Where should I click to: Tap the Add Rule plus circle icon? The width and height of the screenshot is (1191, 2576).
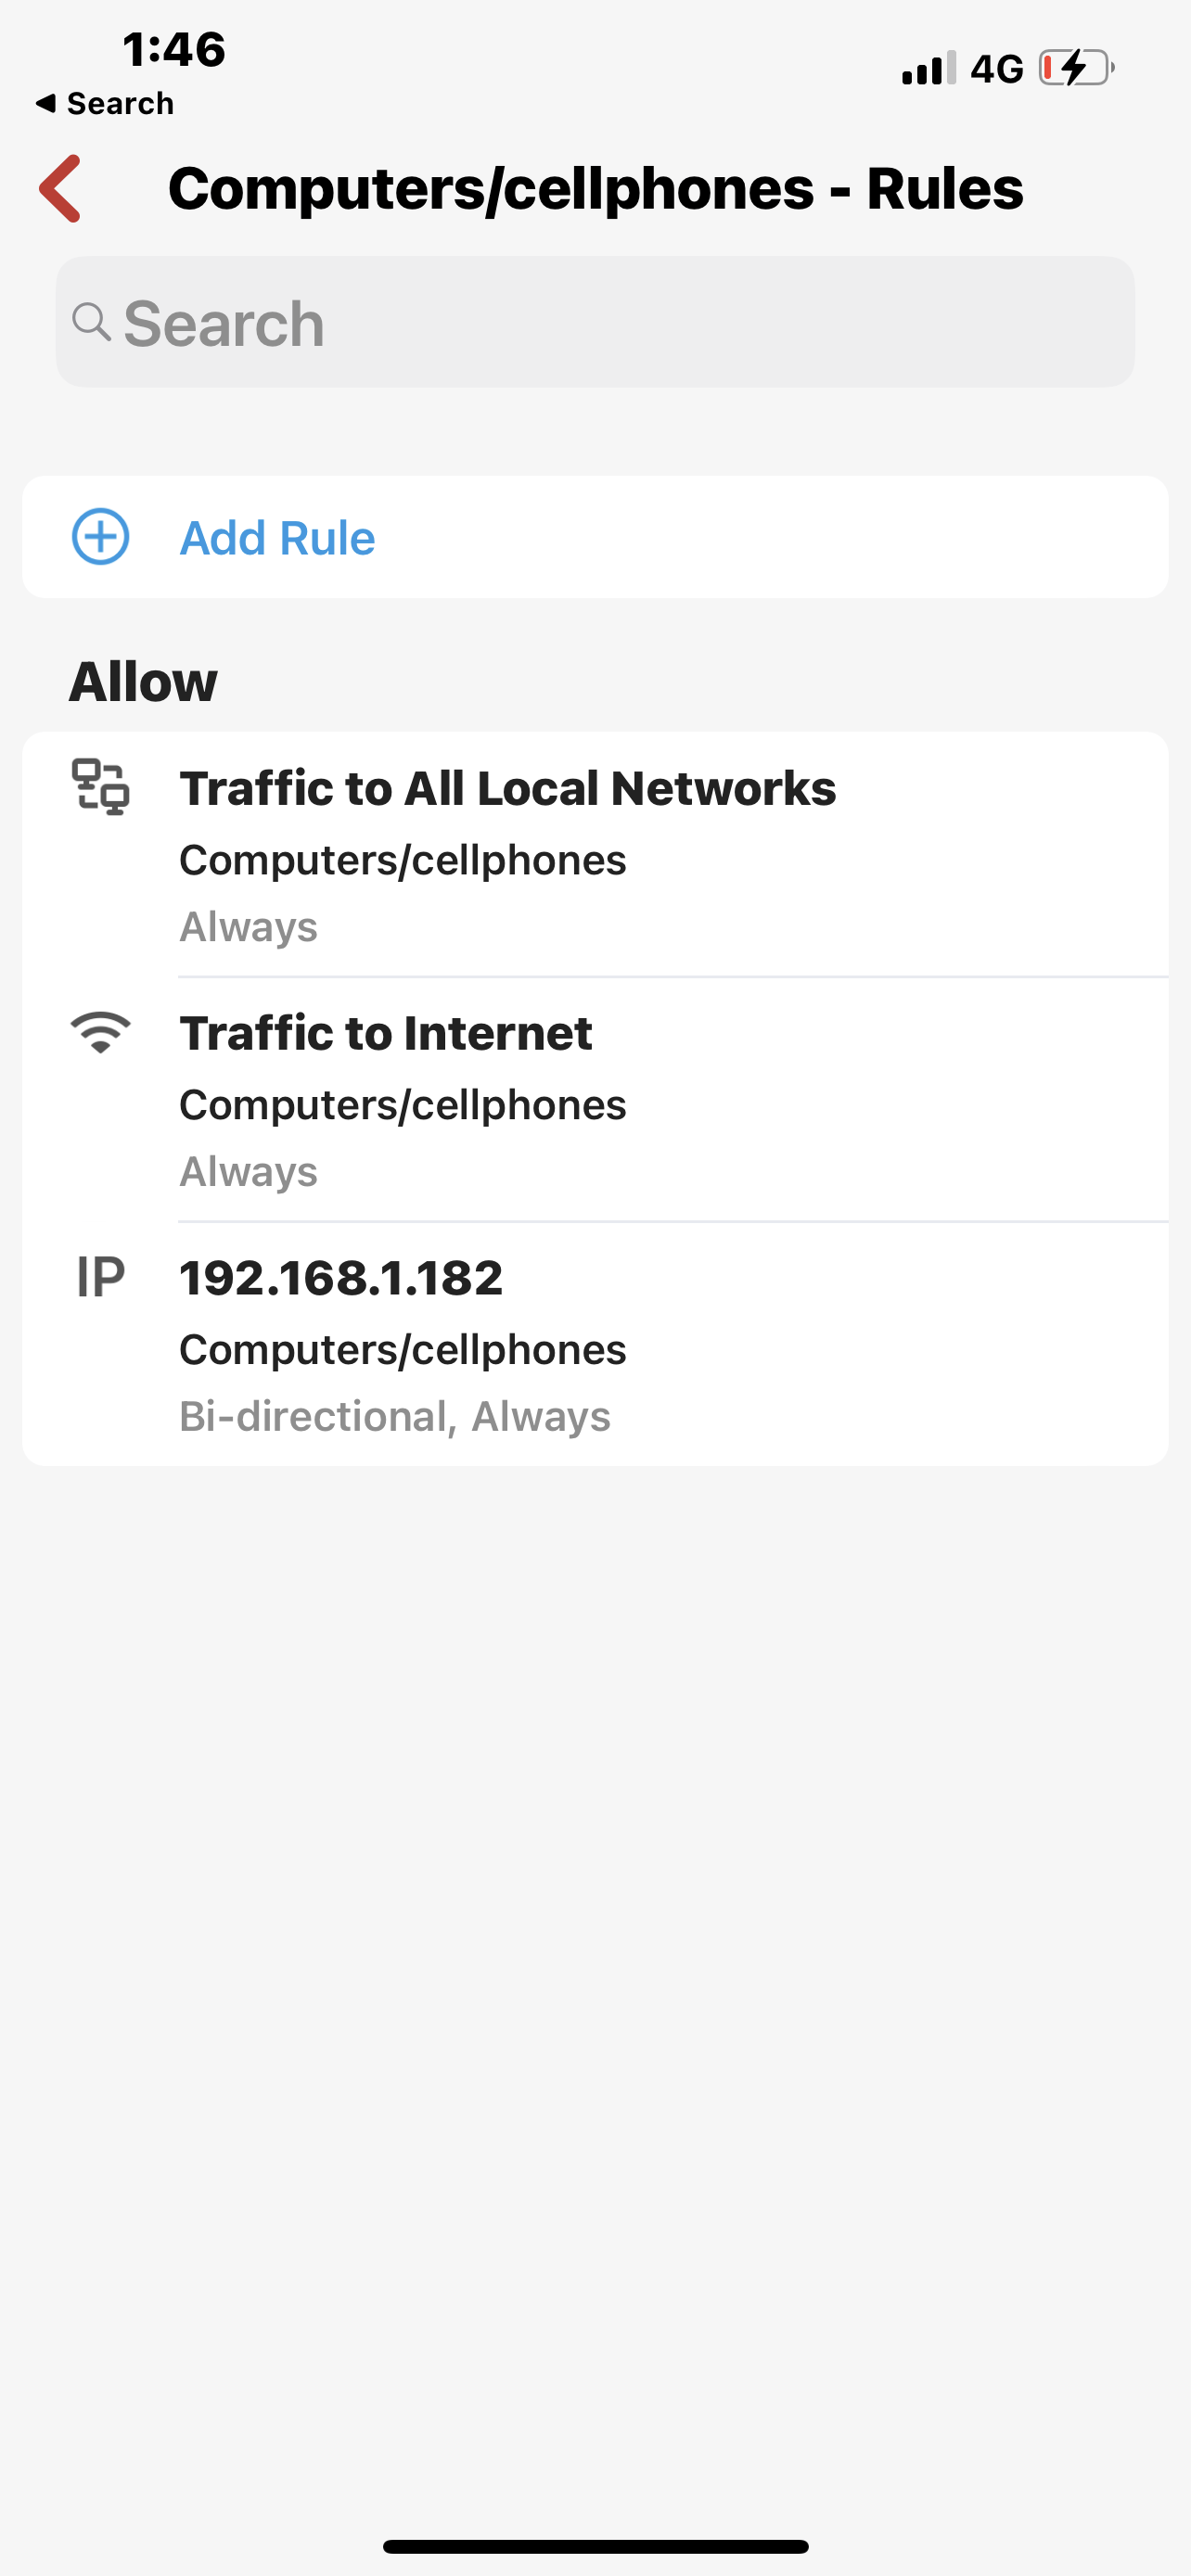pos(100,537)
